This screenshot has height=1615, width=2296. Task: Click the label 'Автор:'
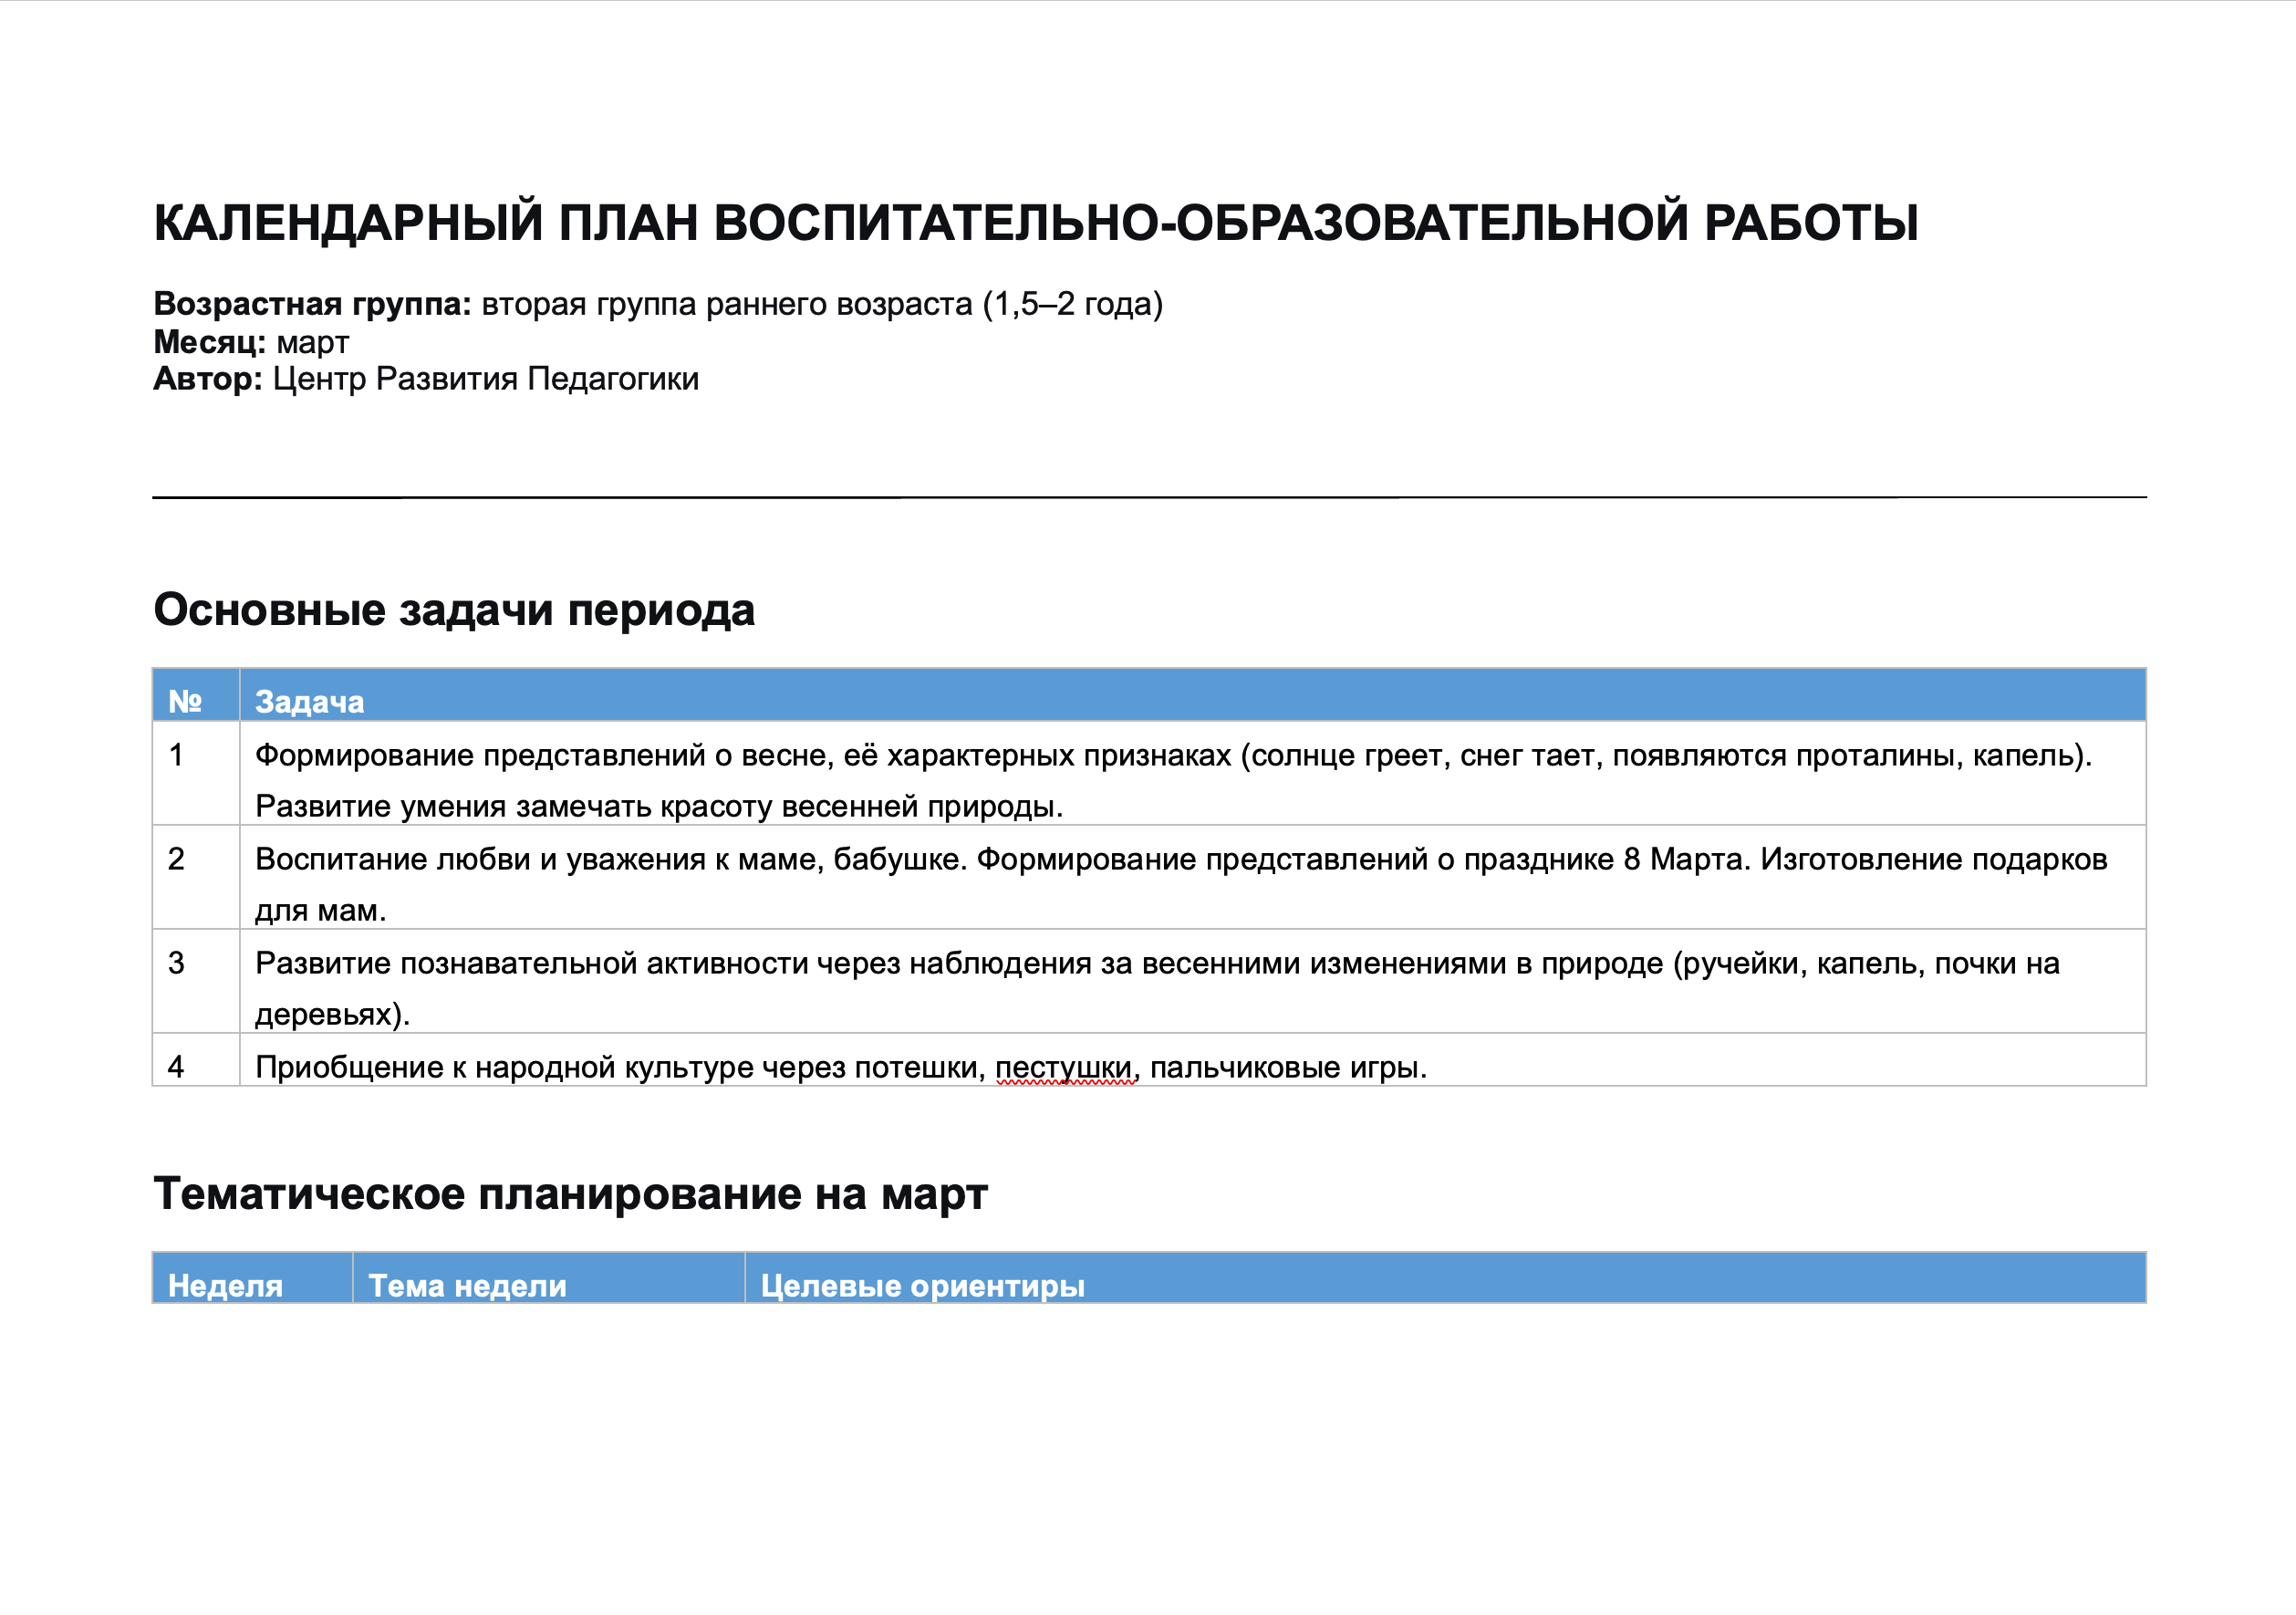coord(208,379)
